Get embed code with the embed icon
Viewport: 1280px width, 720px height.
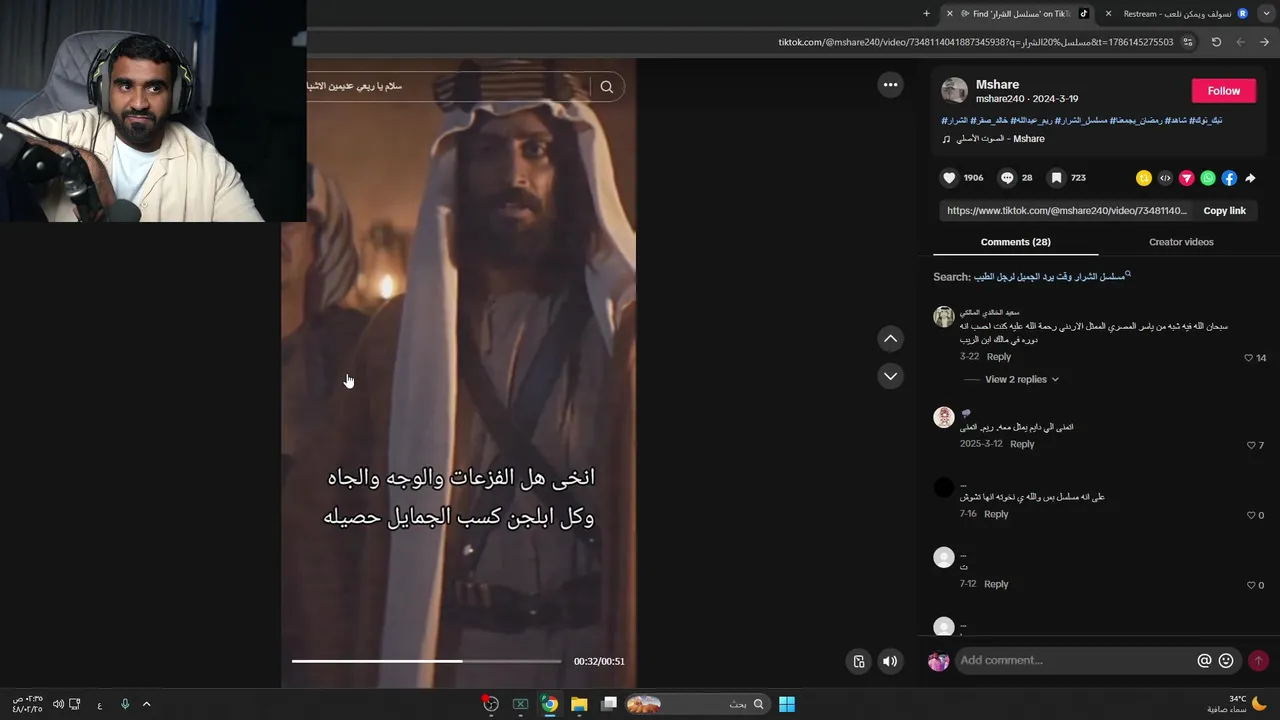pyautogui.click(x=1165, y=178)
